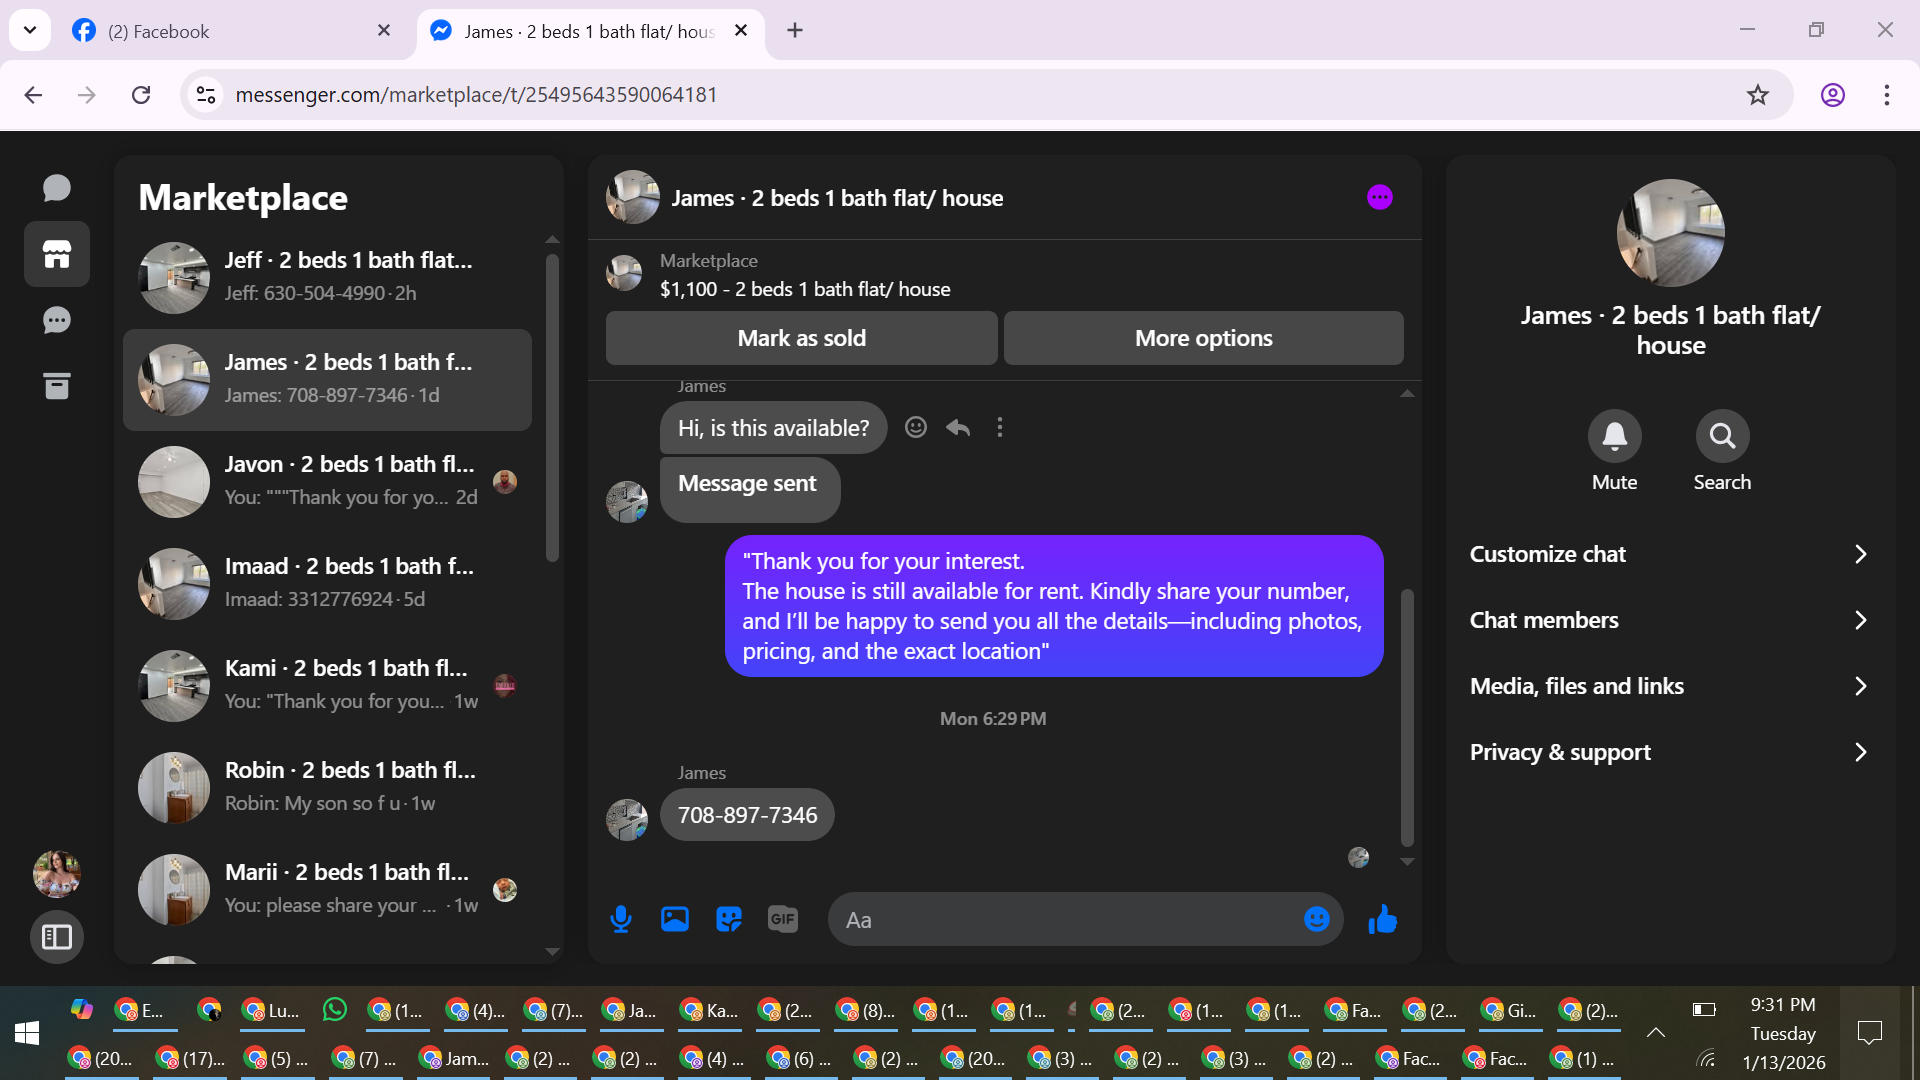Viewport: 1920px width, 1080px height.
Task: Attach a file with the image icon
Action: point(675,919)
